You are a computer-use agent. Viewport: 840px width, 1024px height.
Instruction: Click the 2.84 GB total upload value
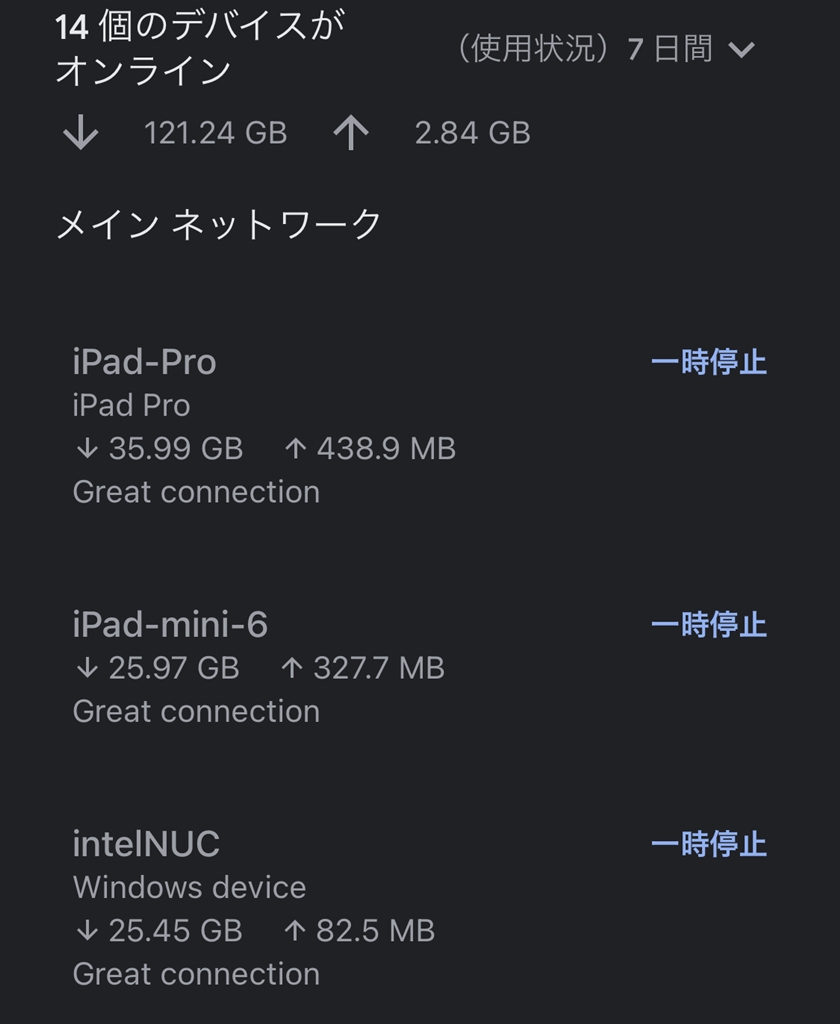coord(472,133)
